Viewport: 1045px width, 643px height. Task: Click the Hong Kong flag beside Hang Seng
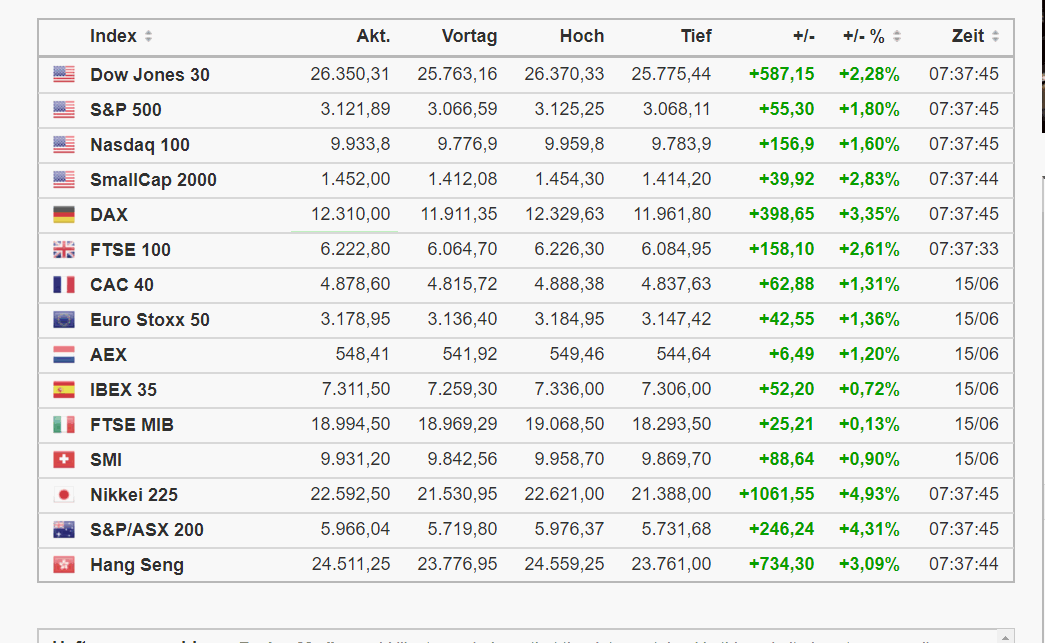click(64, 564)
